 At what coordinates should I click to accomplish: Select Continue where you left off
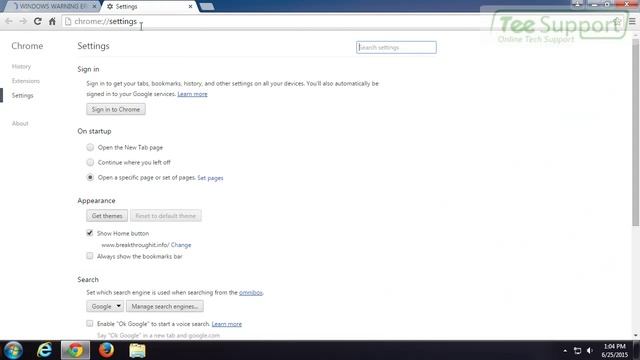click(x=90, y=162)
